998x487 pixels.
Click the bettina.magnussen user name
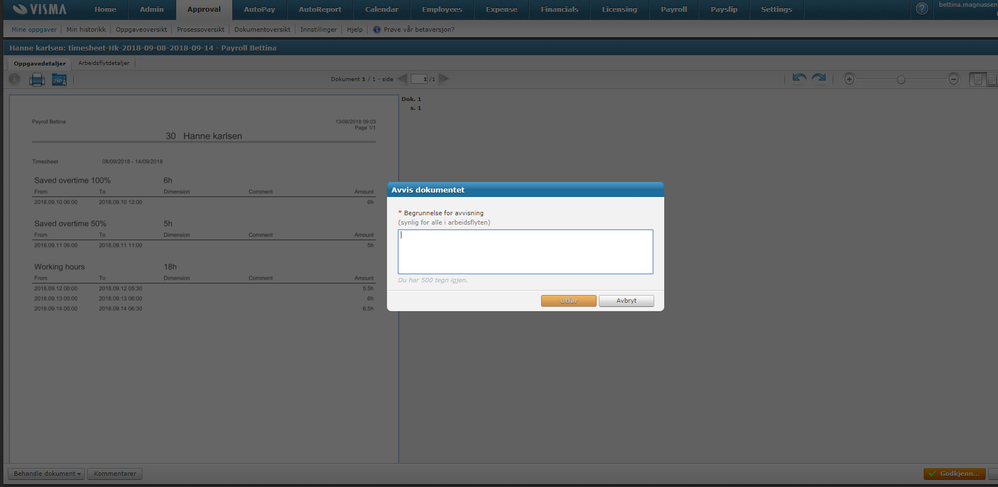coord(968,5)
